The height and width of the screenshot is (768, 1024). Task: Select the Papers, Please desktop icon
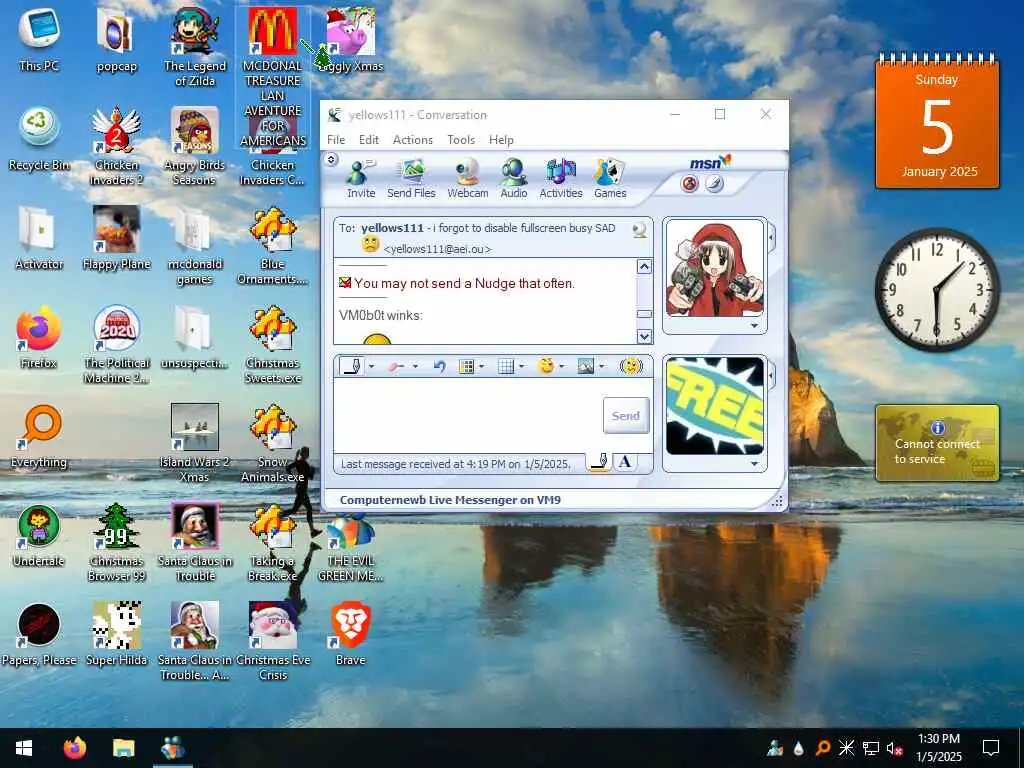point(39,635)
